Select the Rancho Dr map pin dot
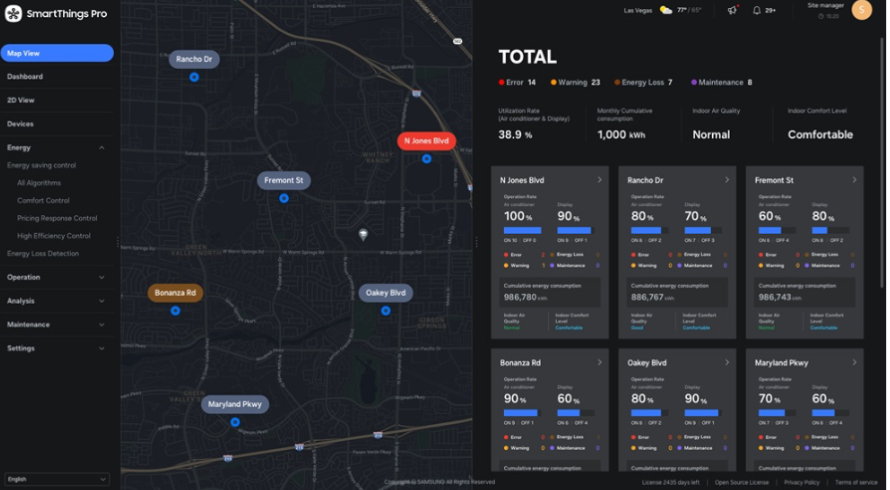The height and width of the screenshot is (490, 890). tap(194, 77)
